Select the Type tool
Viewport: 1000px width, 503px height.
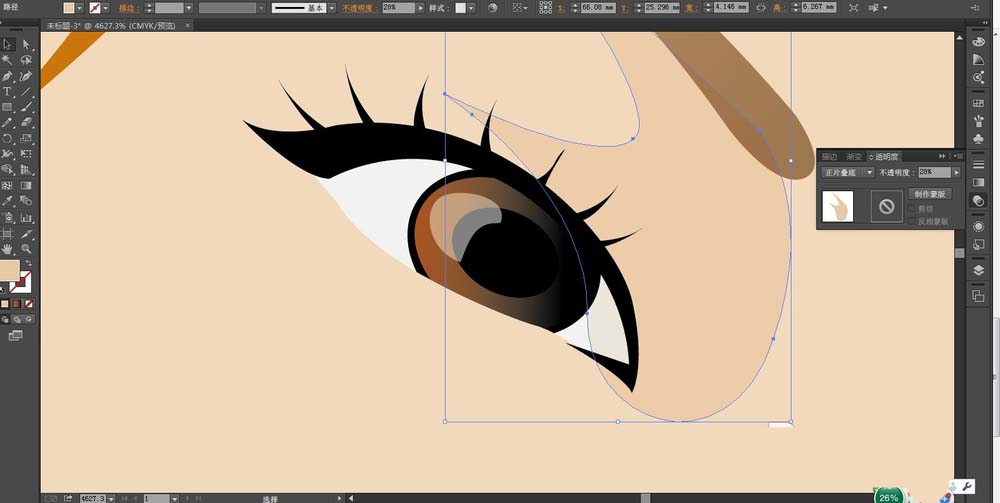click(7, 92)
